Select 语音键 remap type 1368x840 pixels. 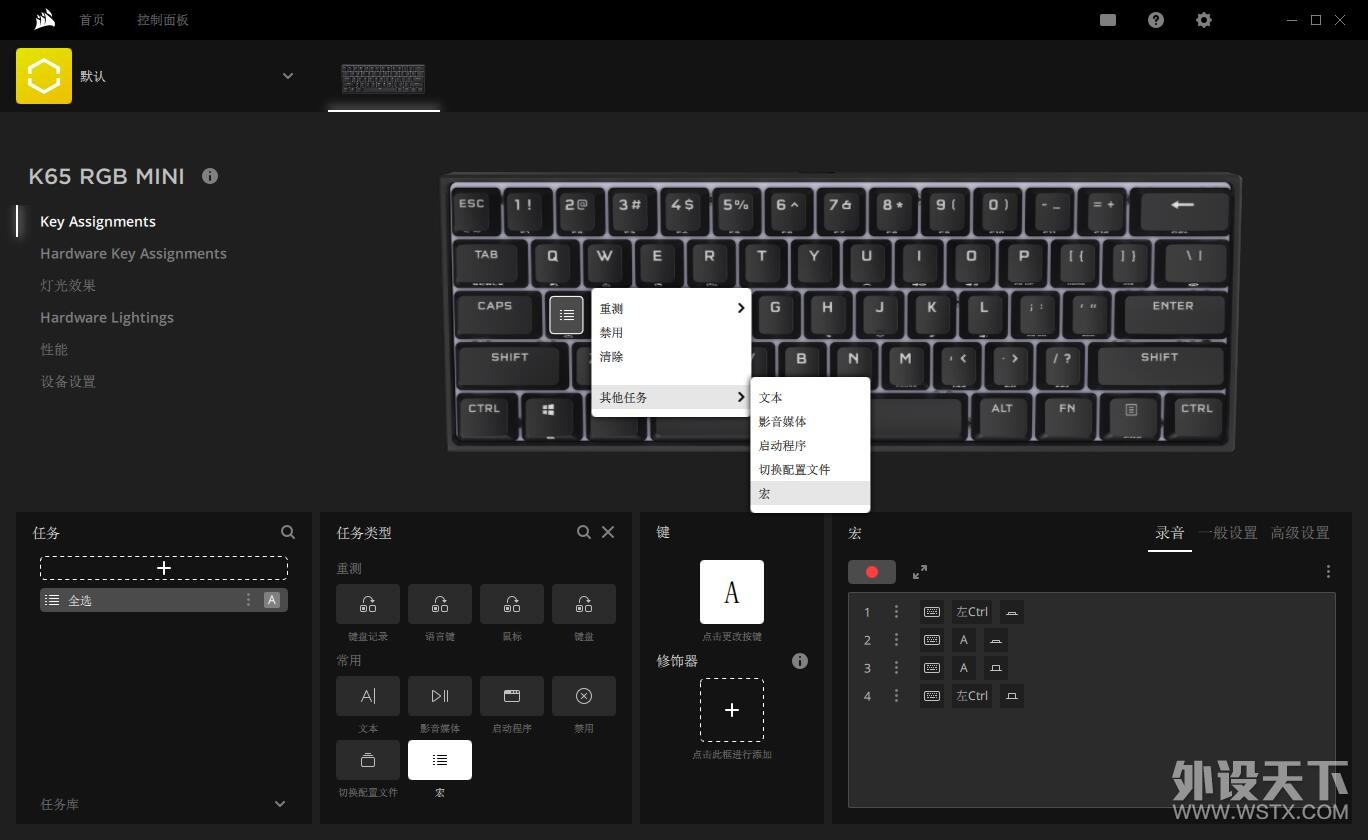pos(440,604)
